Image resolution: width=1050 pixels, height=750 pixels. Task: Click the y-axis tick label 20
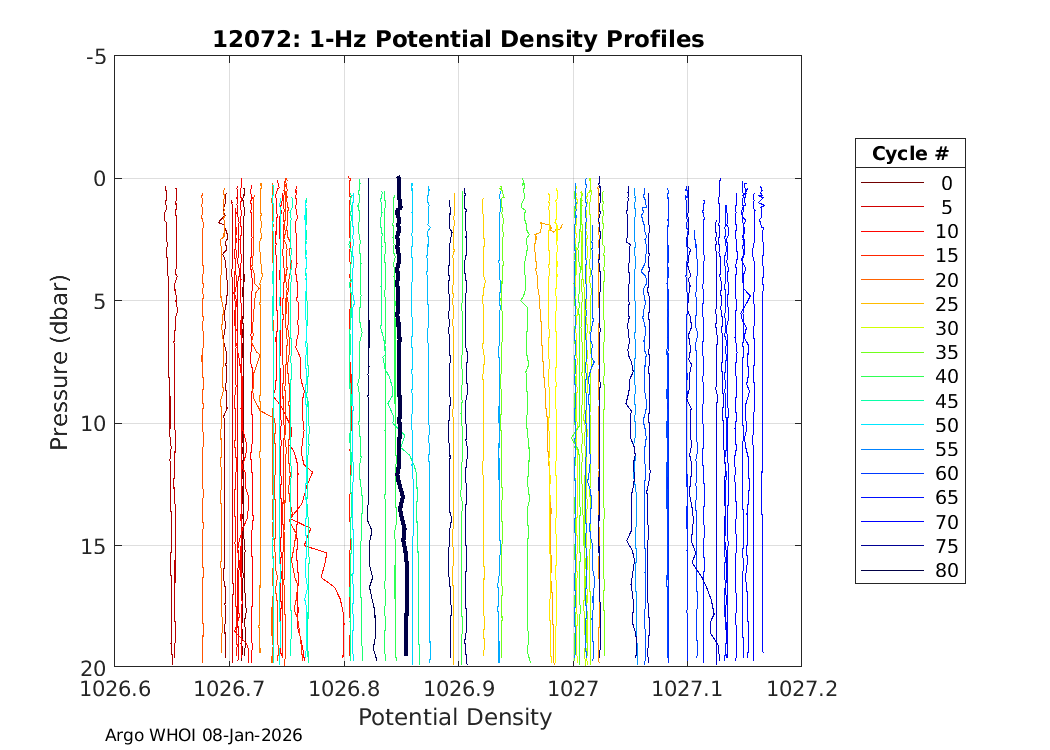coord(95,667)
